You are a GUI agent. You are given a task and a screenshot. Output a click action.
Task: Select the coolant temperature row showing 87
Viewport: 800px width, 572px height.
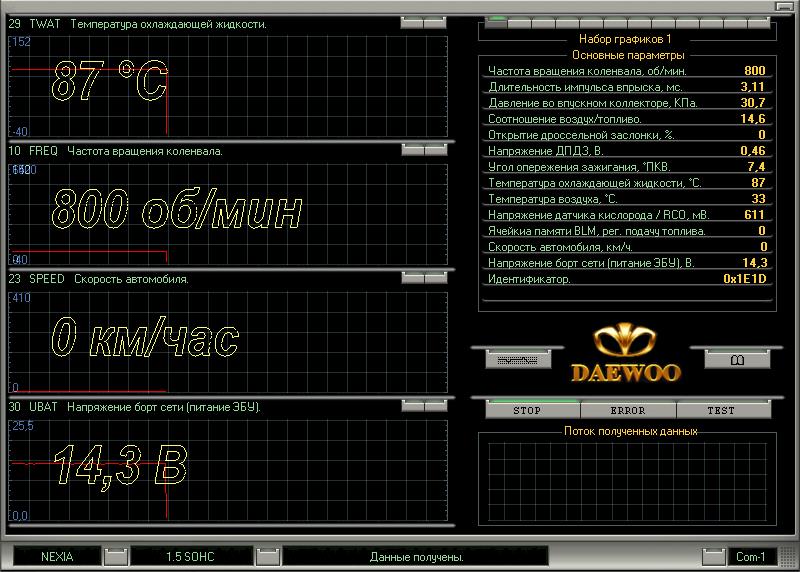pos(625,183)
